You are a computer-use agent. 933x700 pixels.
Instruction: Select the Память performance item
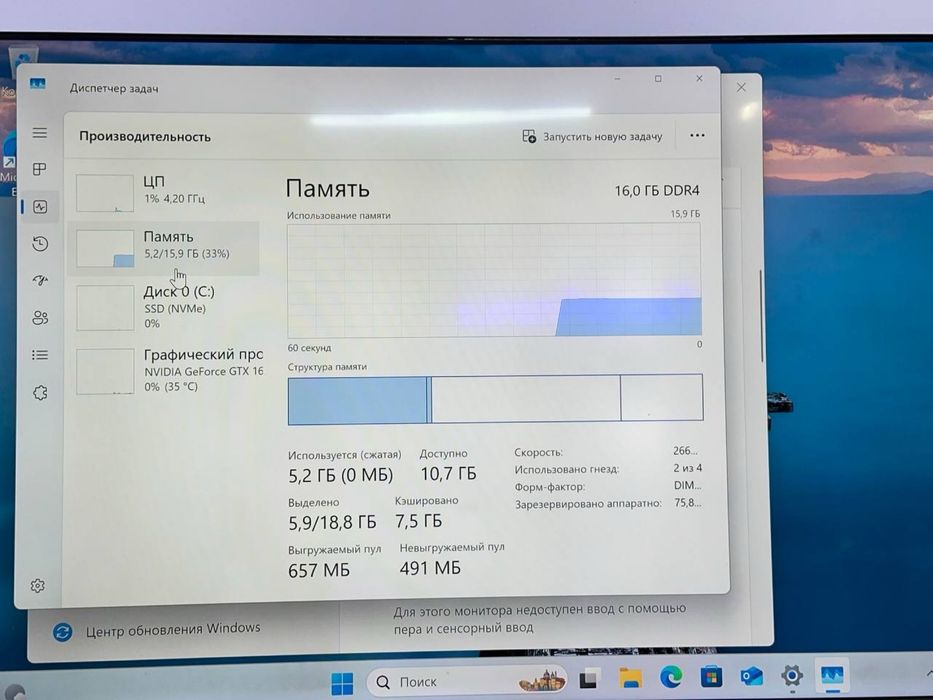coord(164,248)
